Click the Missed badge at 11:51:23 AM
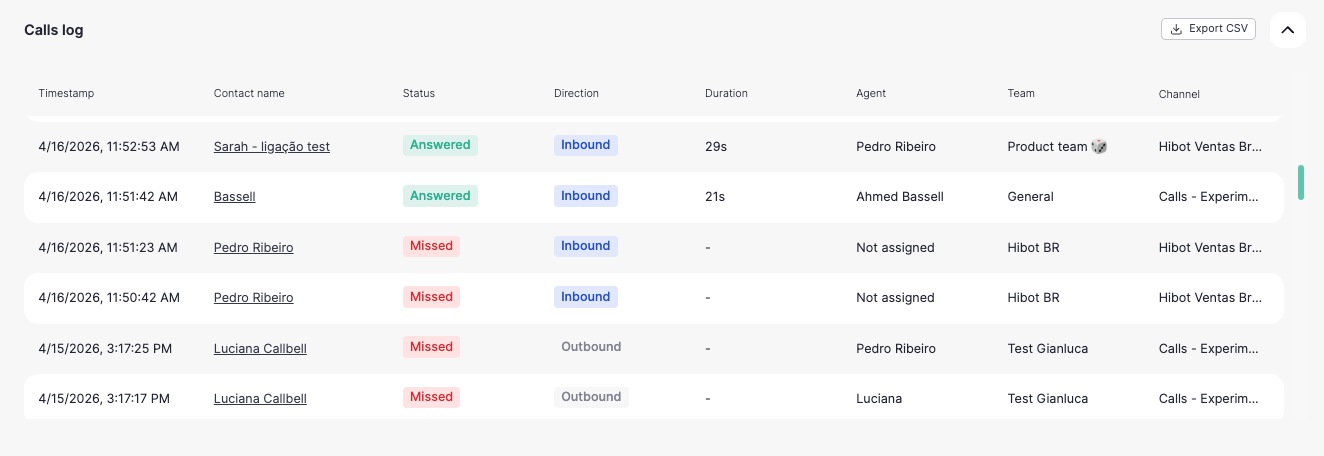This screenshot has width=1324, height=456. tap(431, 246)
